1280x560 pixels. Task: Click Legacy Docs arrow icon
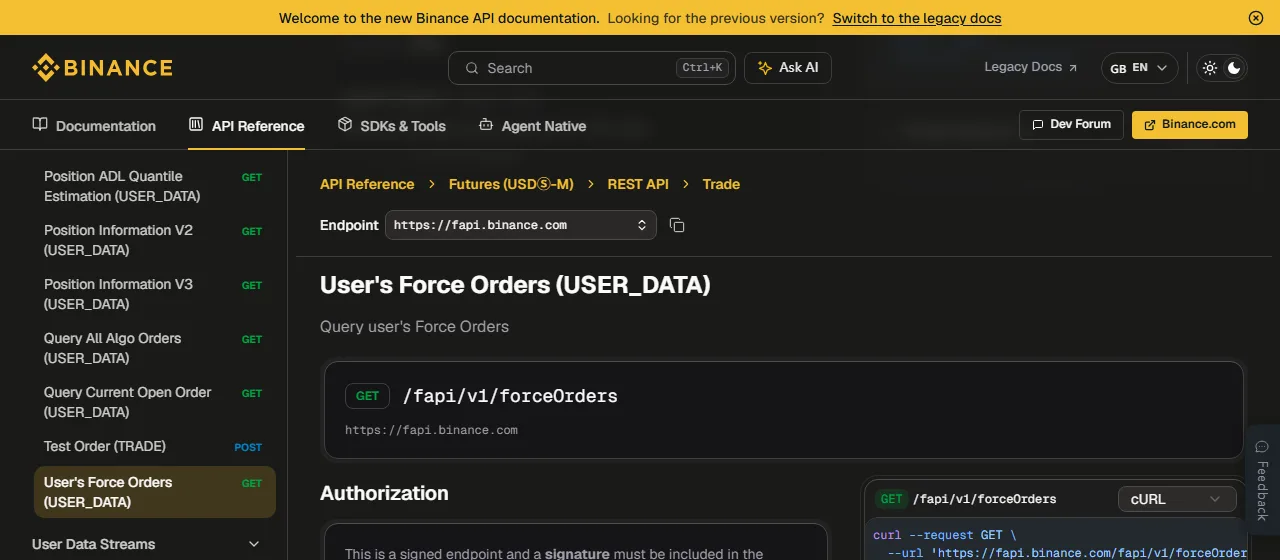coord(1073,68)
